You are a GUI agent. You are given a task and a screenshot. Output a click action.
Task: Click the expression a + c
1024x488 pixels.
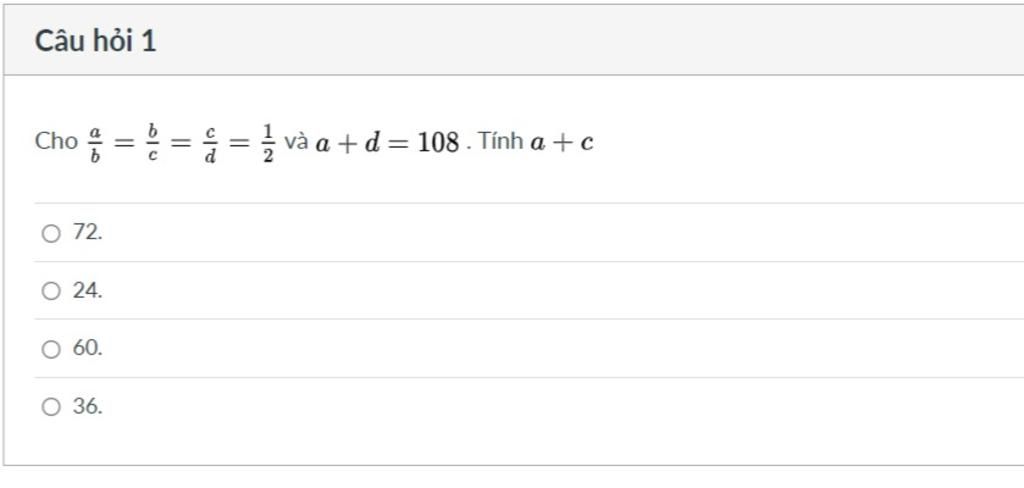(x=562, y=142)
